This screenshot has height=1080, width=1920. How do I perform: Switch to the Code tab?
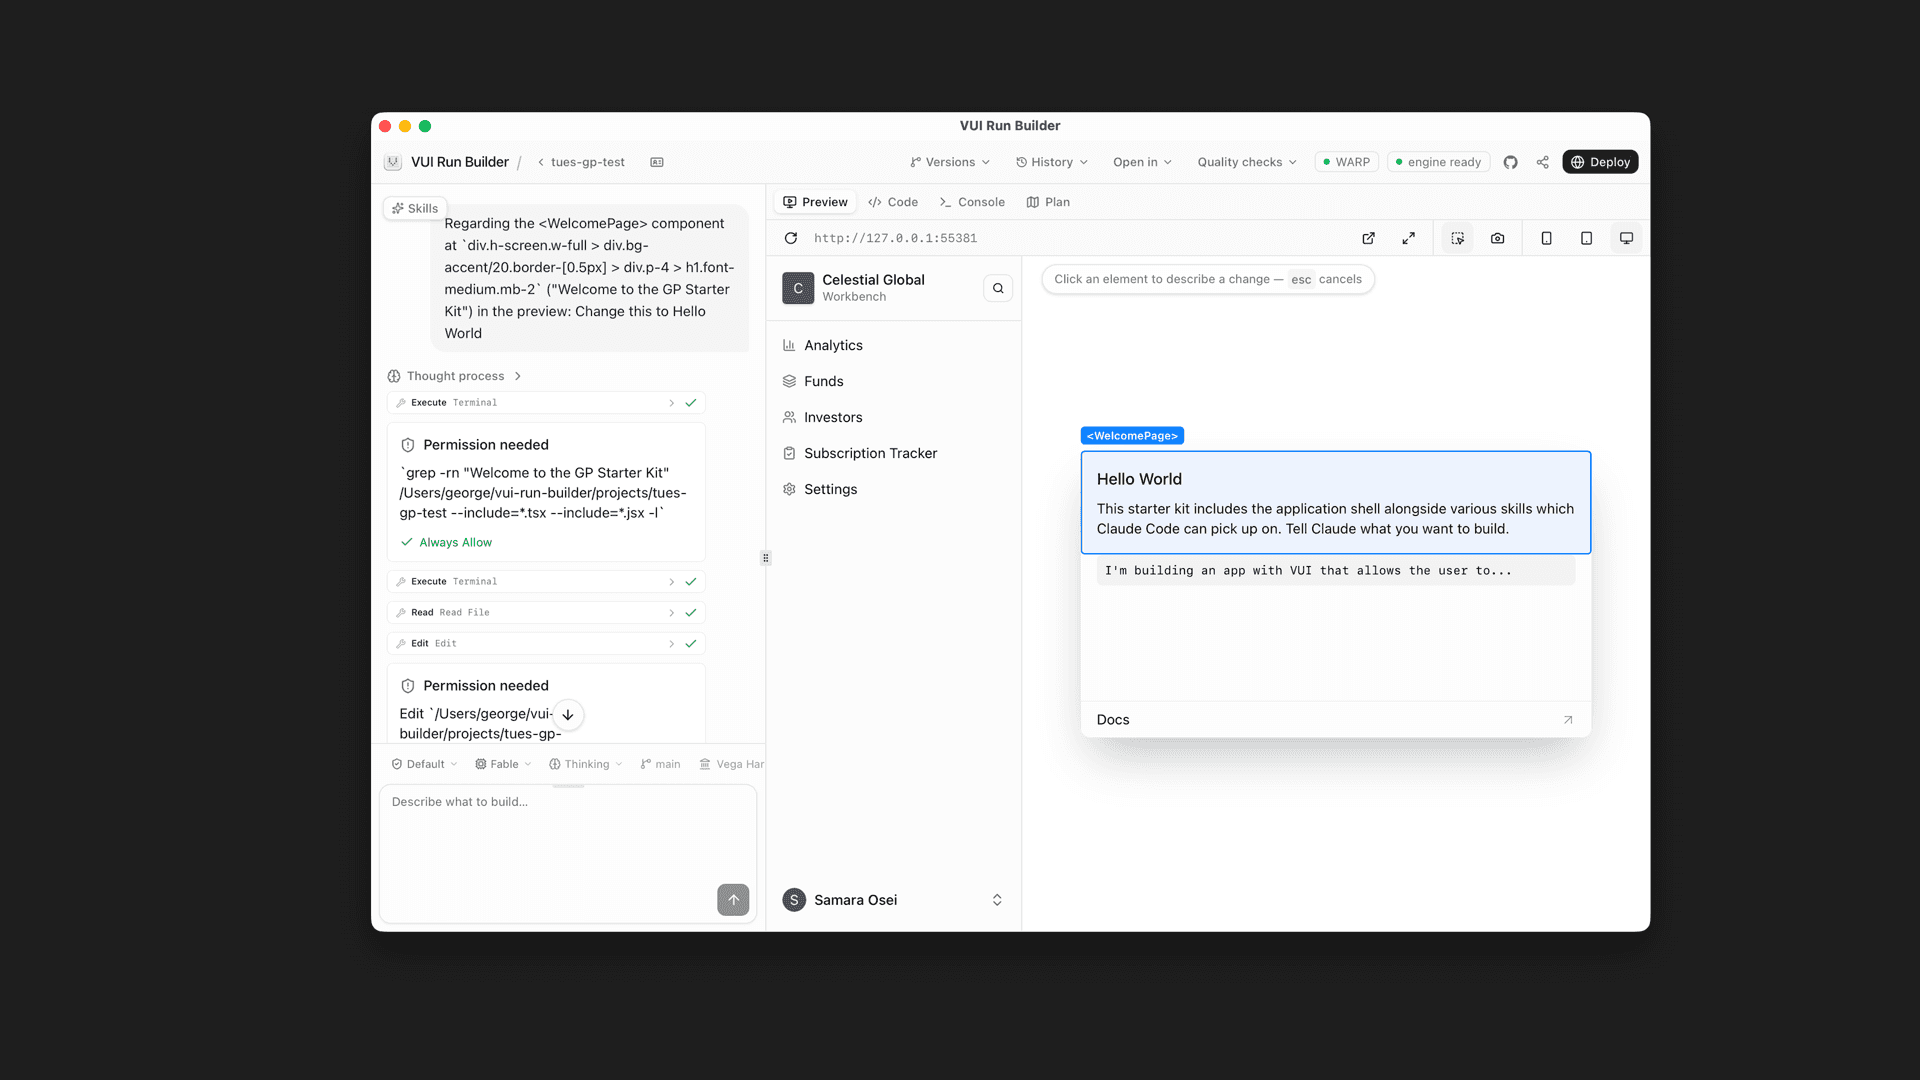pyautogui.click(x=893, y=202)
